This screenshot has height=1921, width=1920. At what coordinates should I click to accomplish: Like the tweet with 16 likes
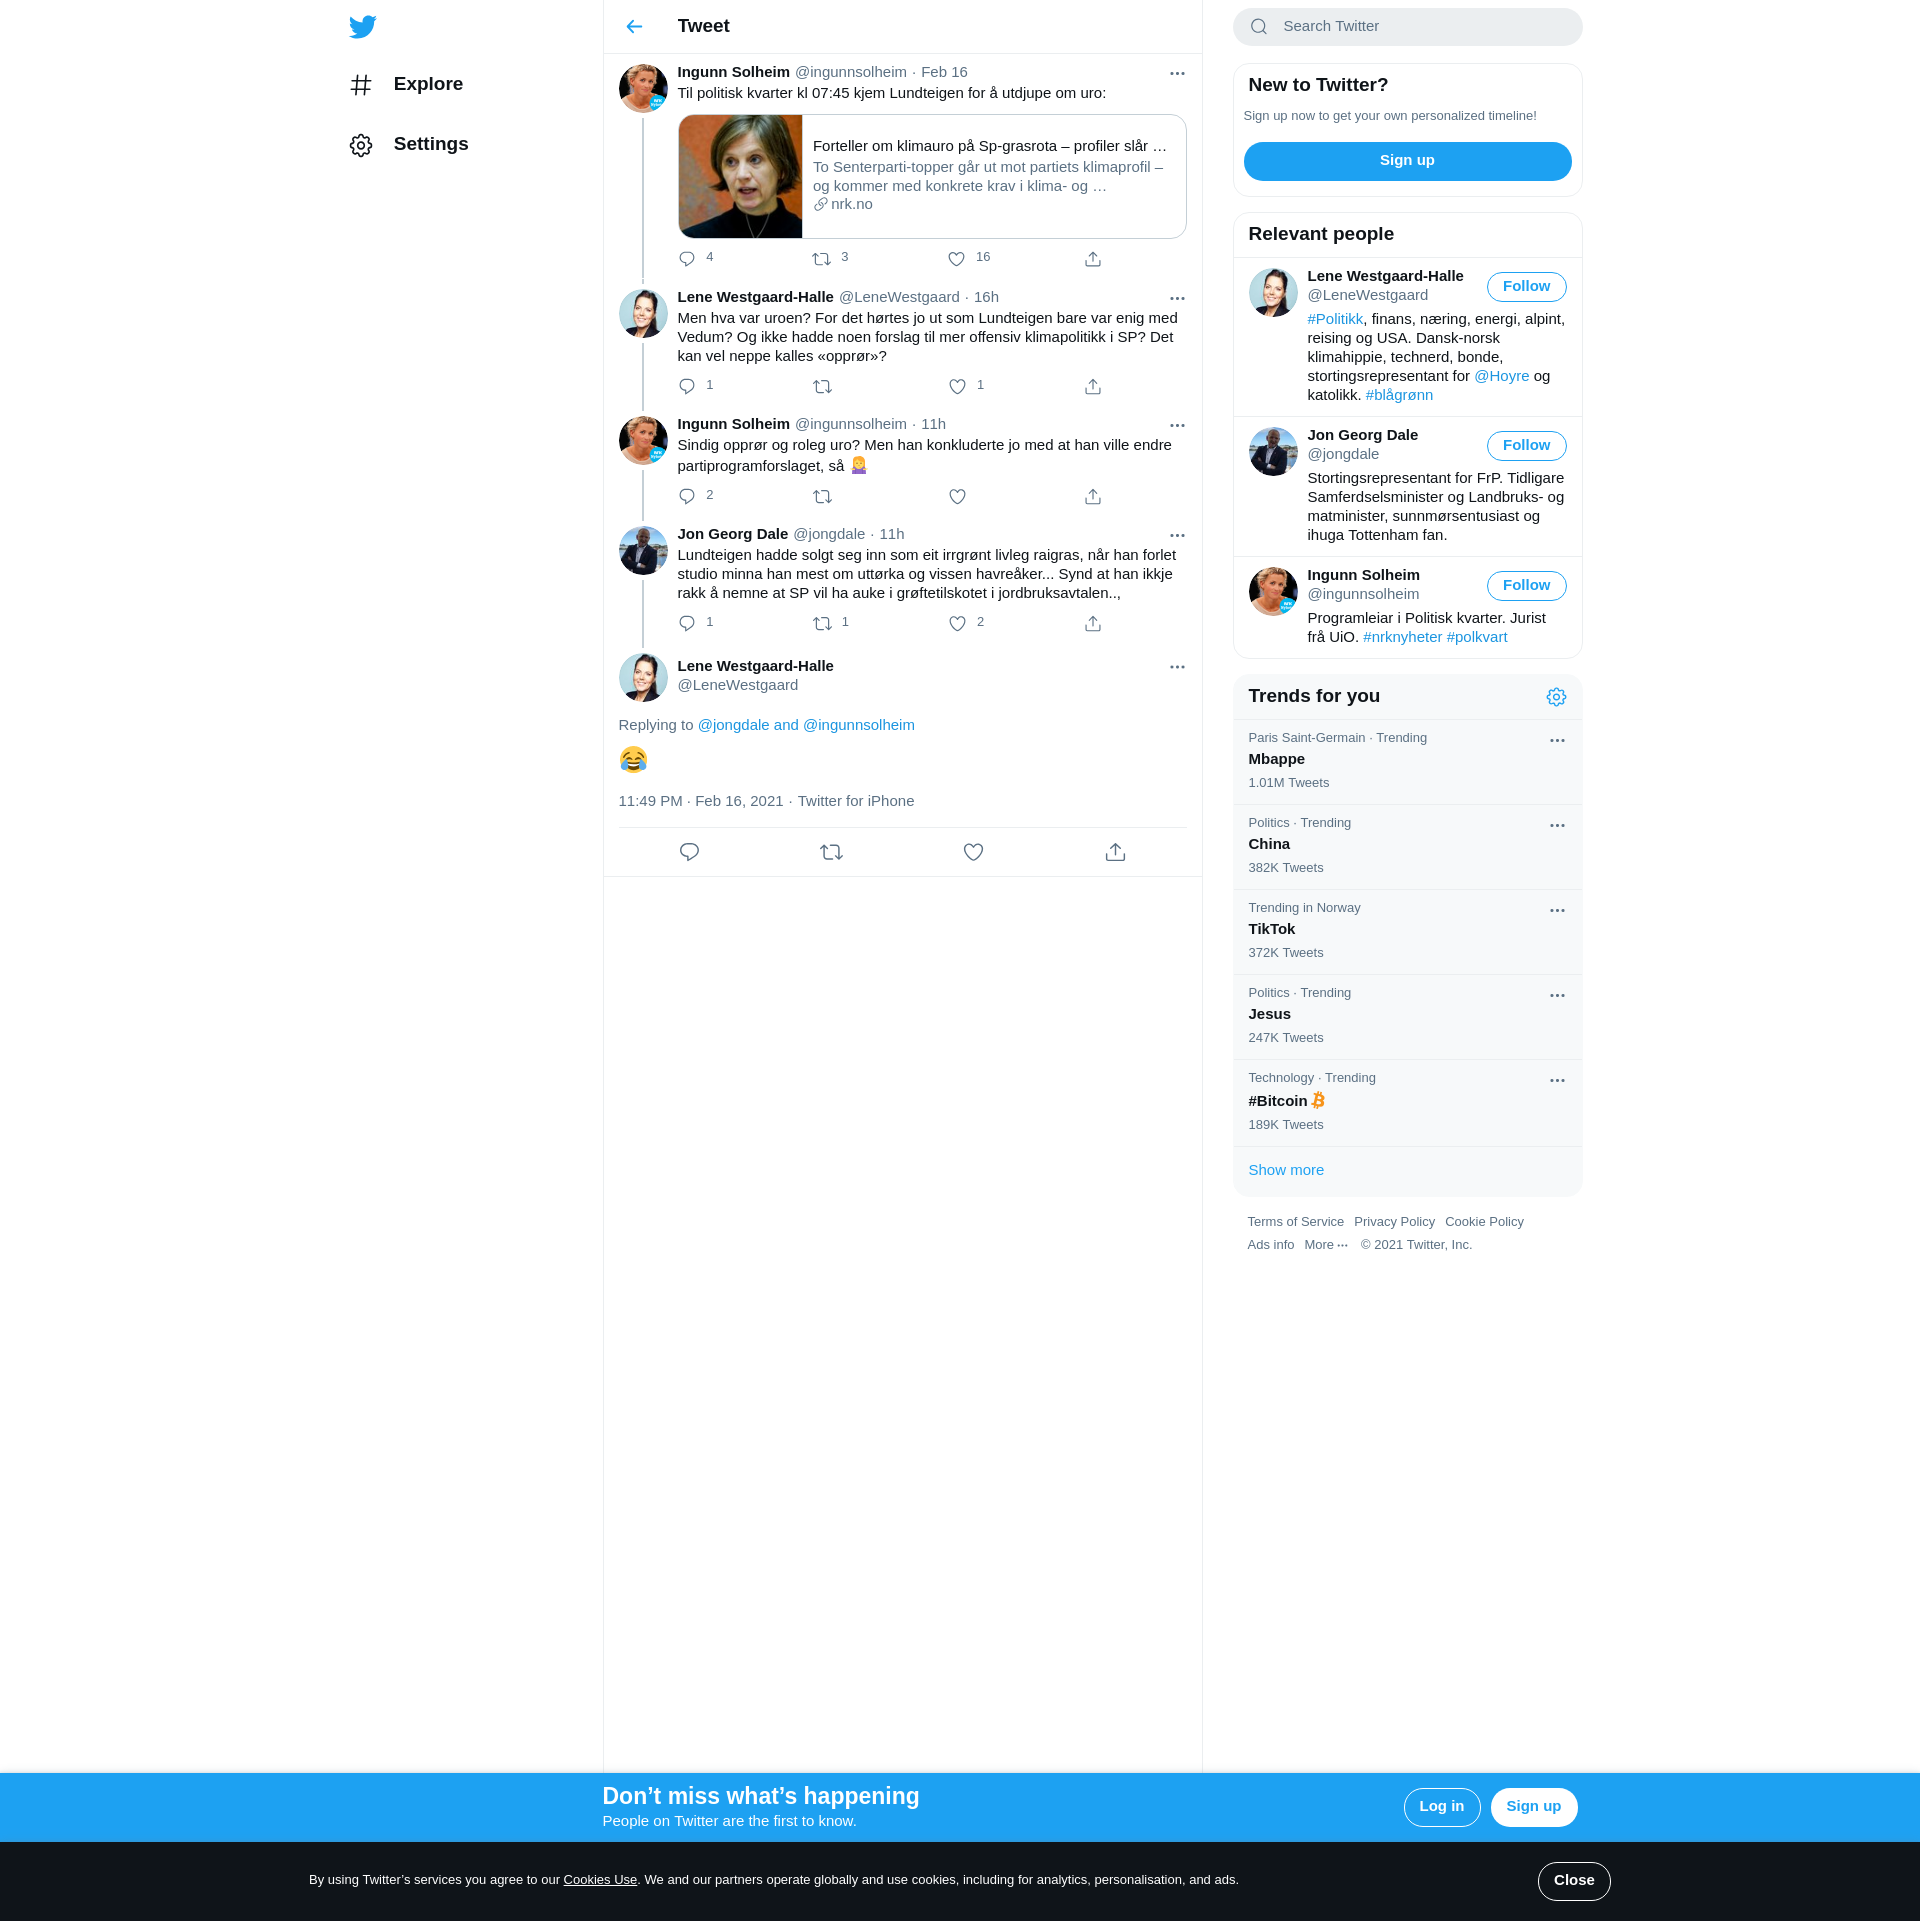point(957,259)
